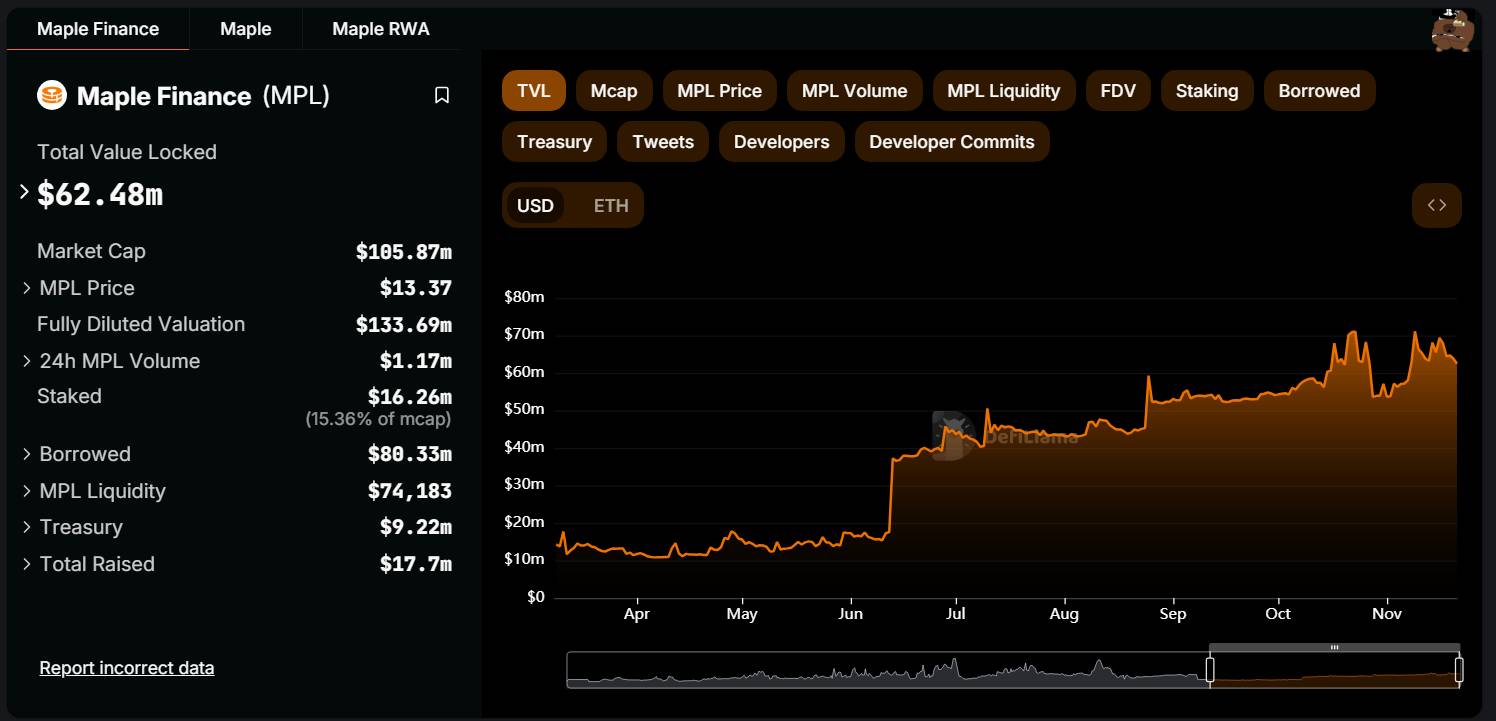Open the Report incorrect data link

pos(127,667)
